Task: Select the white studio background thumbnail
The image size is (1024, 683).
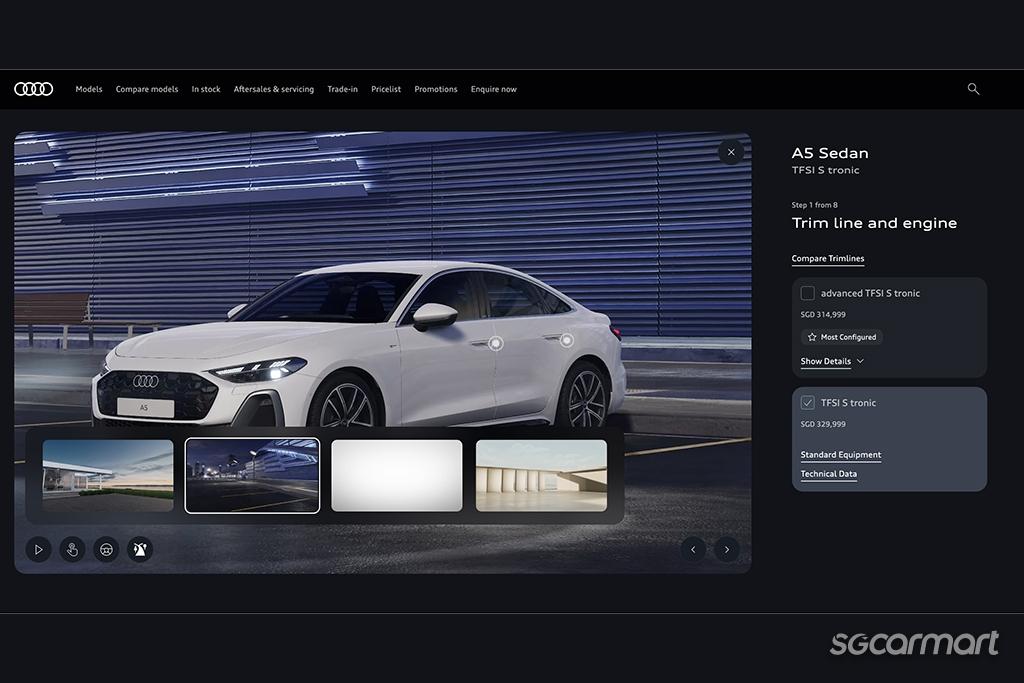Action: pos(397,476)
